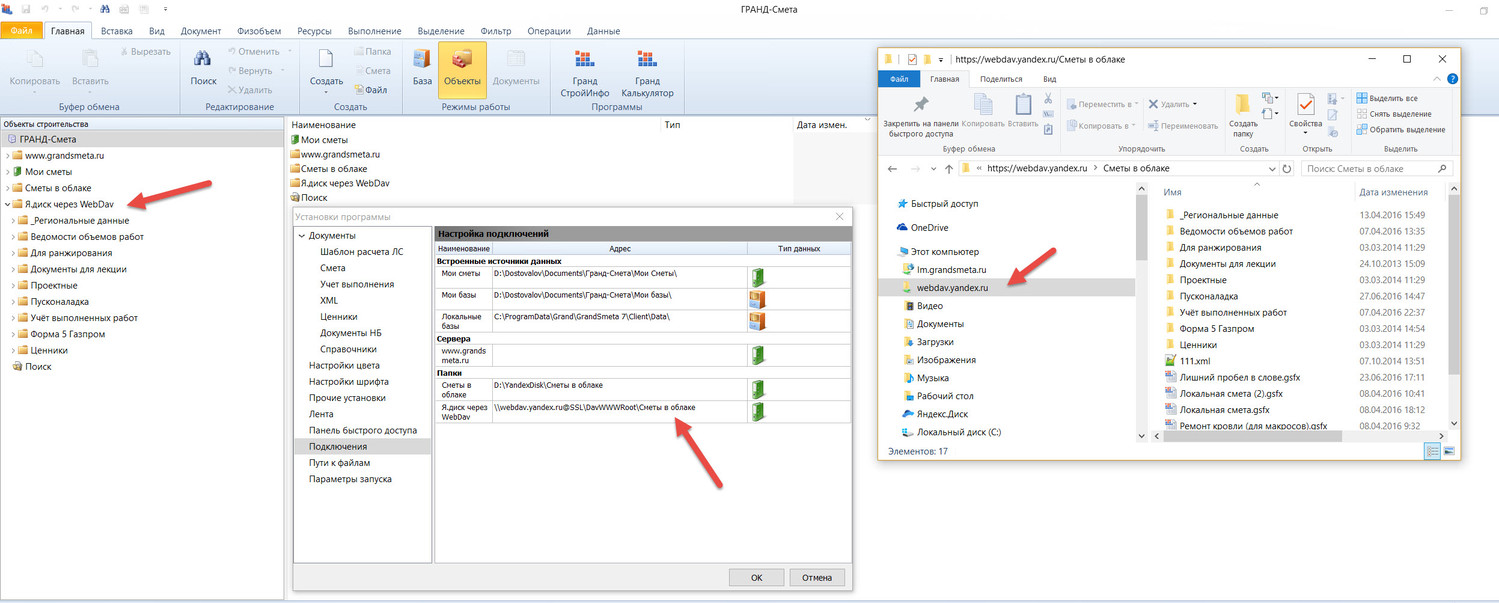Click Отмена in settings dialog
Screen dimensions: 1499x603
click(x=817, y=577)
